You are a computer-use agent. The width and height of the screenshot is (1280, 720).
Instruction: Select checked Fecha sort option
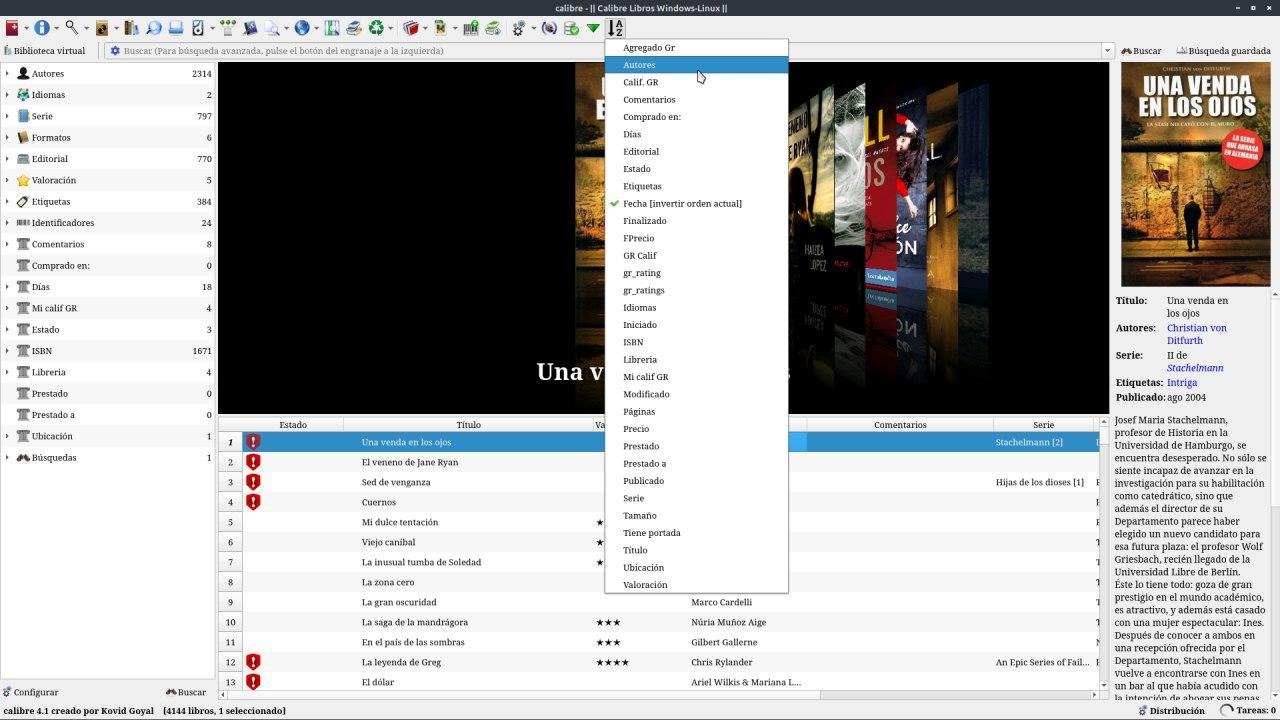pos(682,204)
